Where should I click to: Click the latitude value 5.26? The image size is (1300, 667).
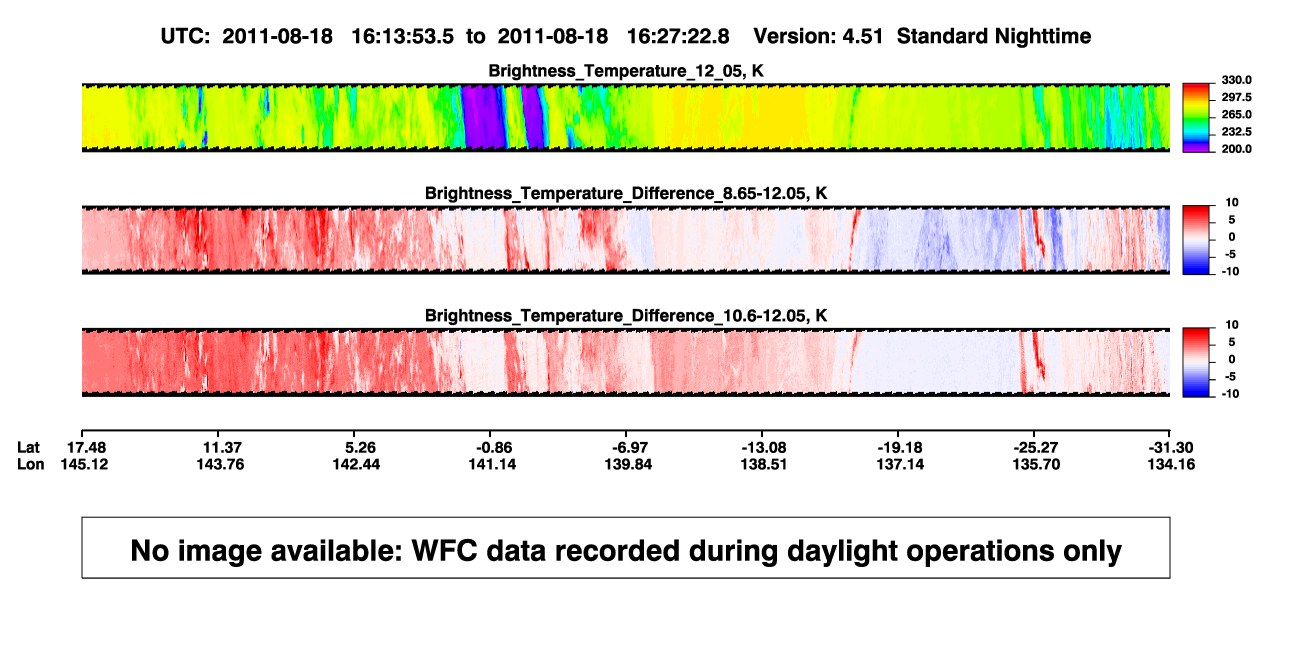tap(360, 447)
